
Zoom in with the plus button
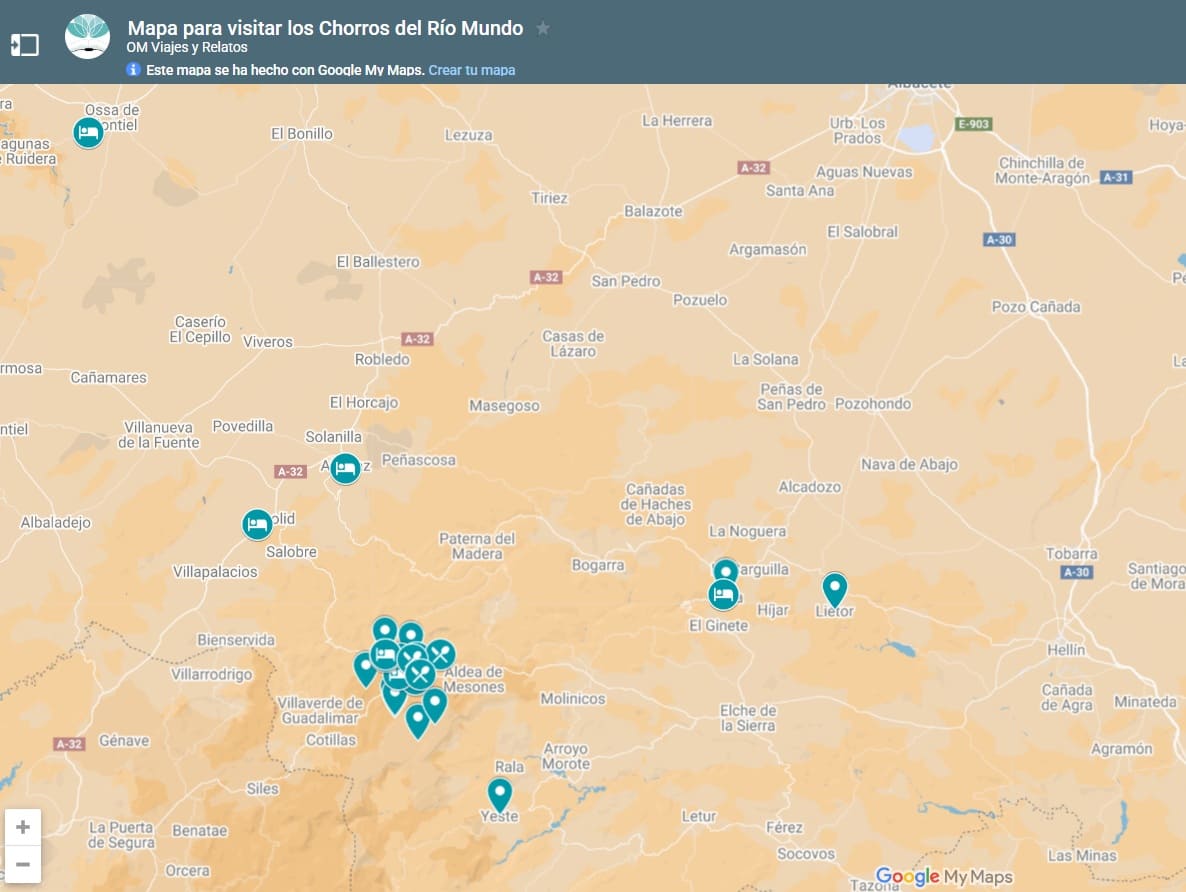pos(23,827)
